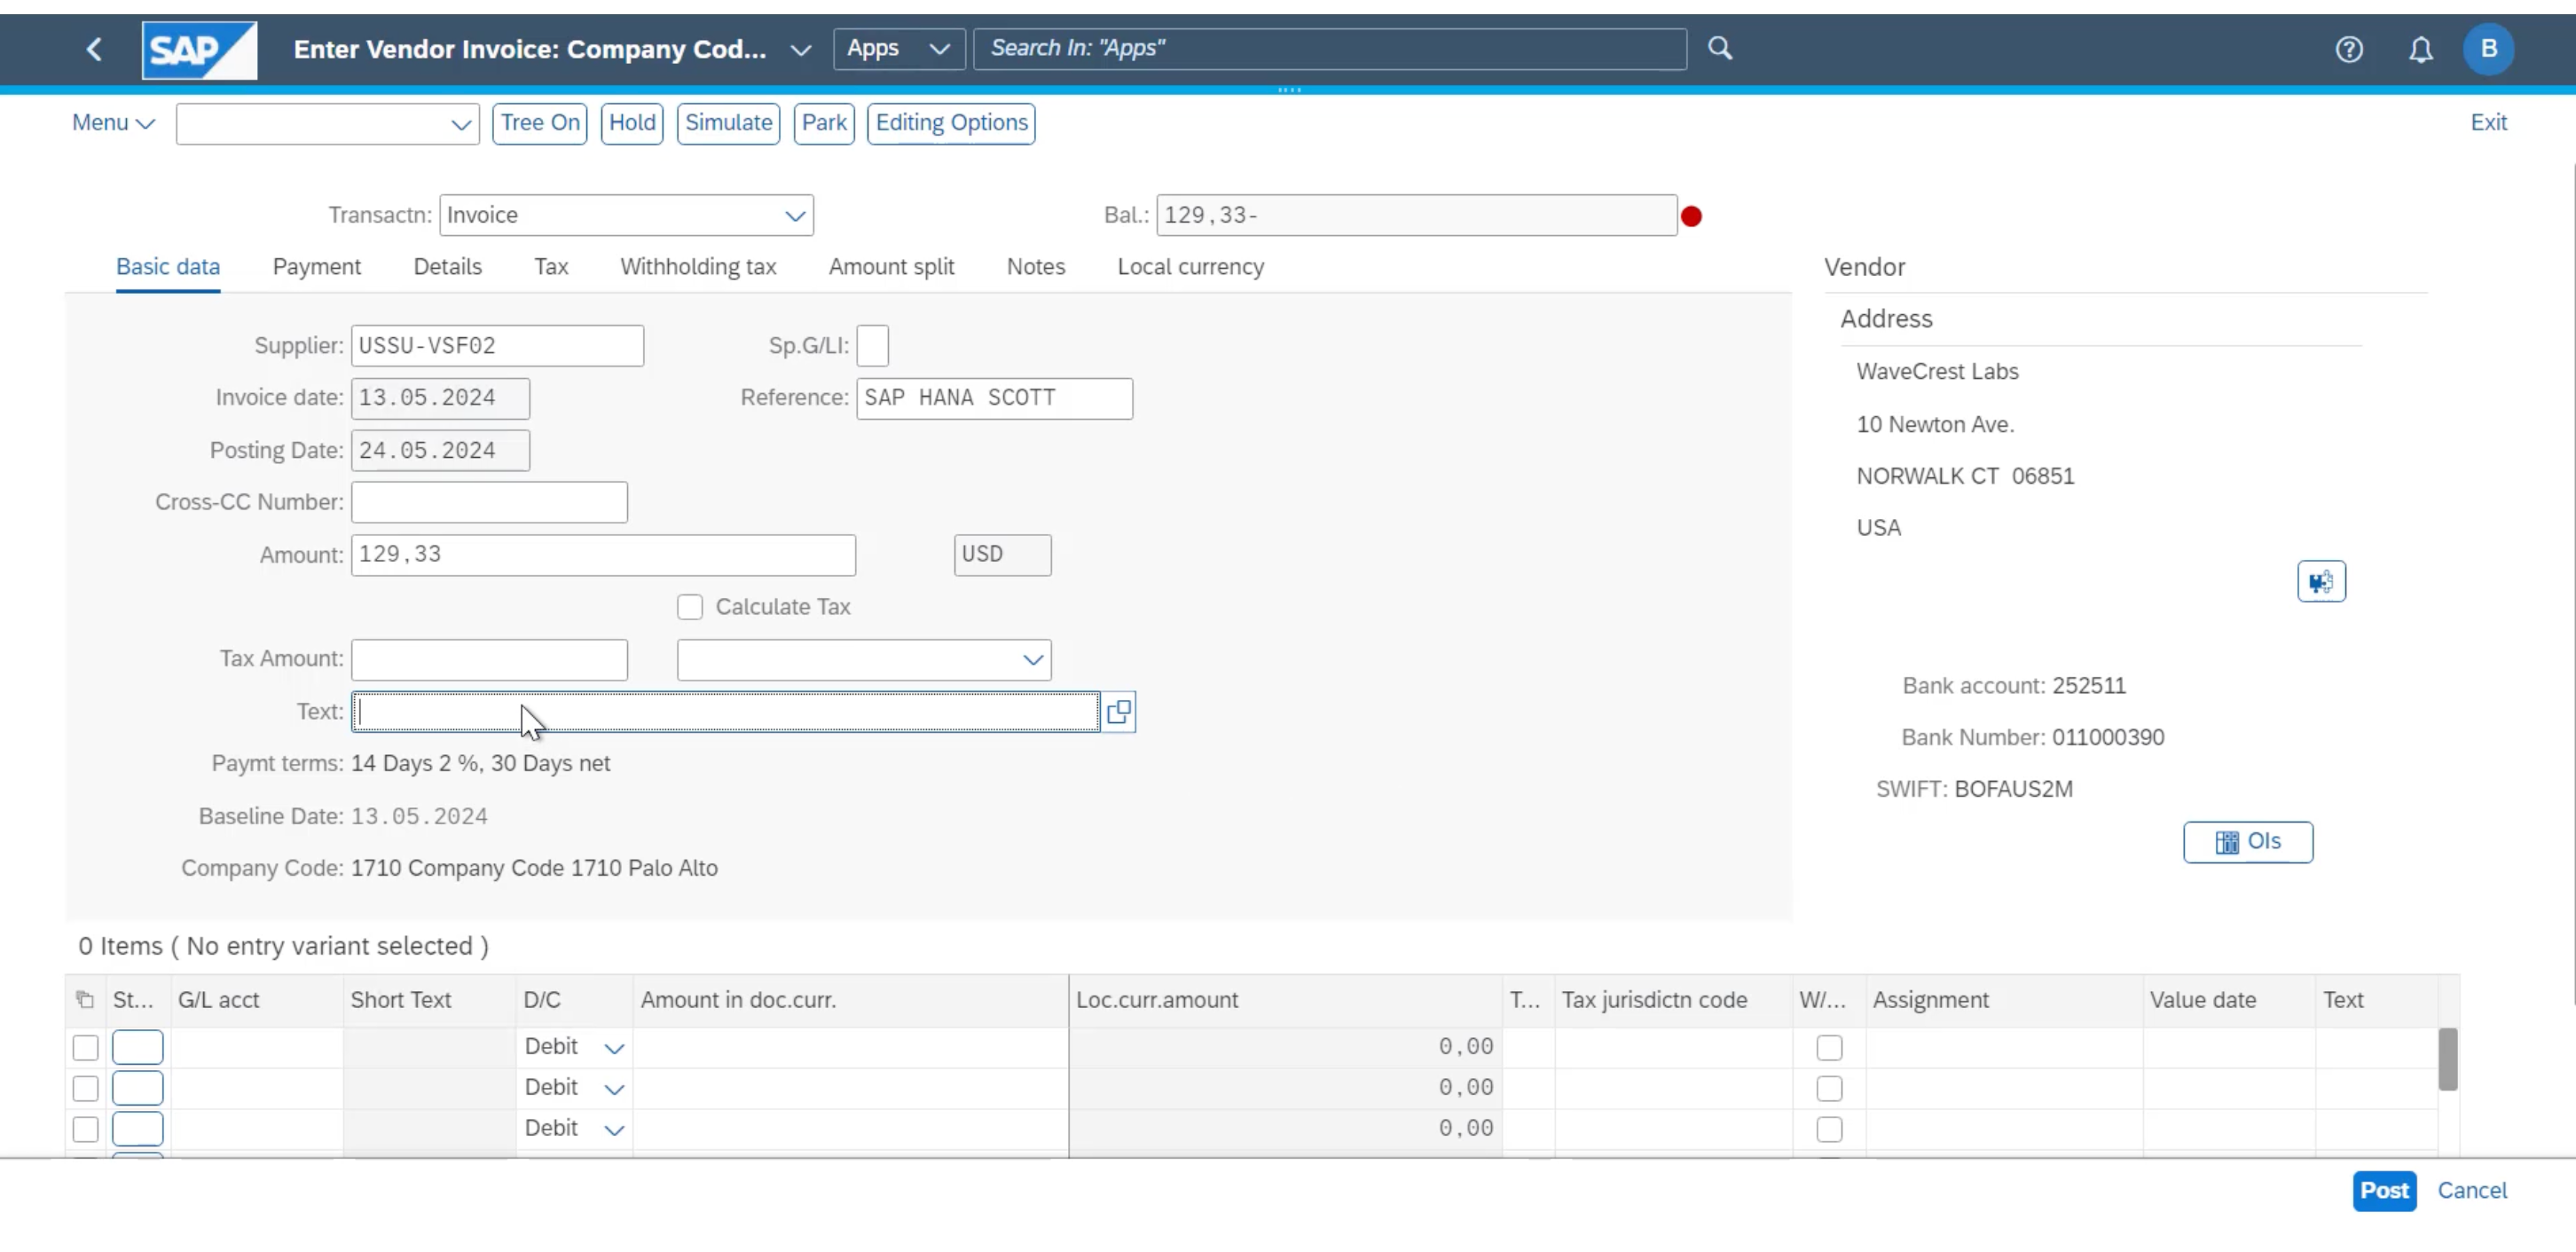Image resolution: width=2576 pixels, height=1252 pixels.
Task: Check first item row selection checkbox
Action: tap(86, 1047)
